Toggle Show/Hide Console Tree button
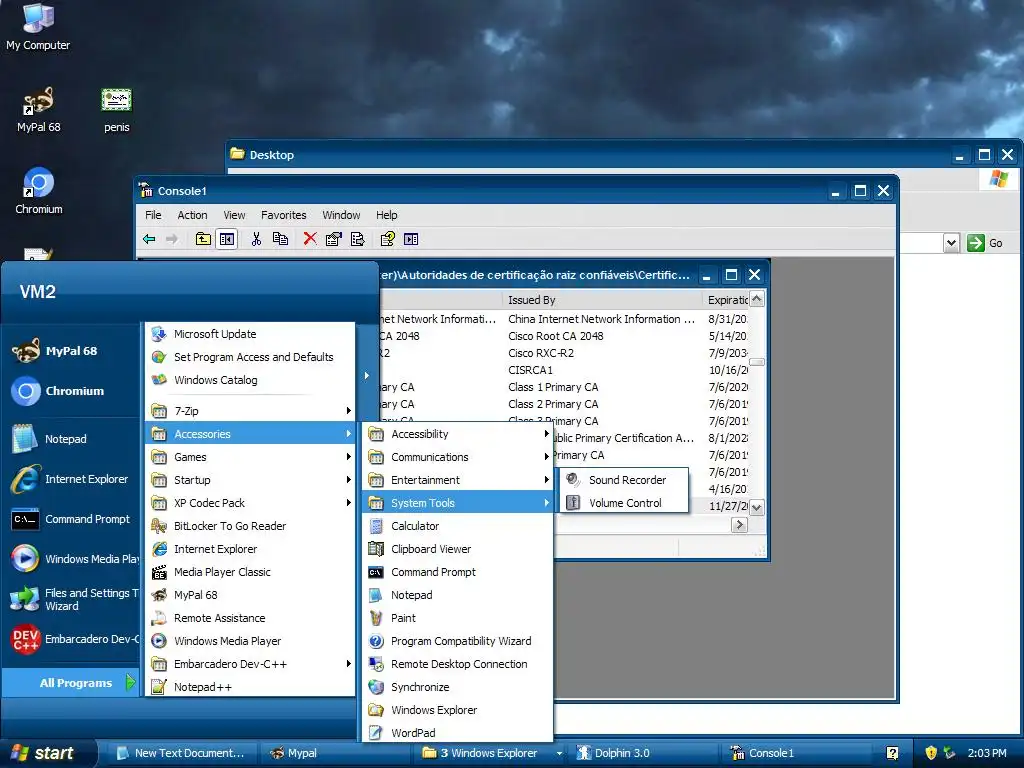The height and width of the screenshot is (768, 1024). pos(227,239)
